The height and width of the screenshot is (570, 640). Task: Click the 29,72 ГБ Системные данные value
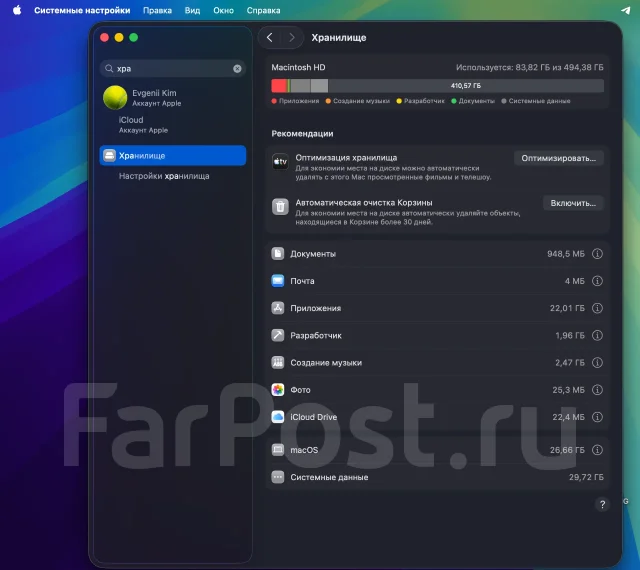[x=586, y=477]
